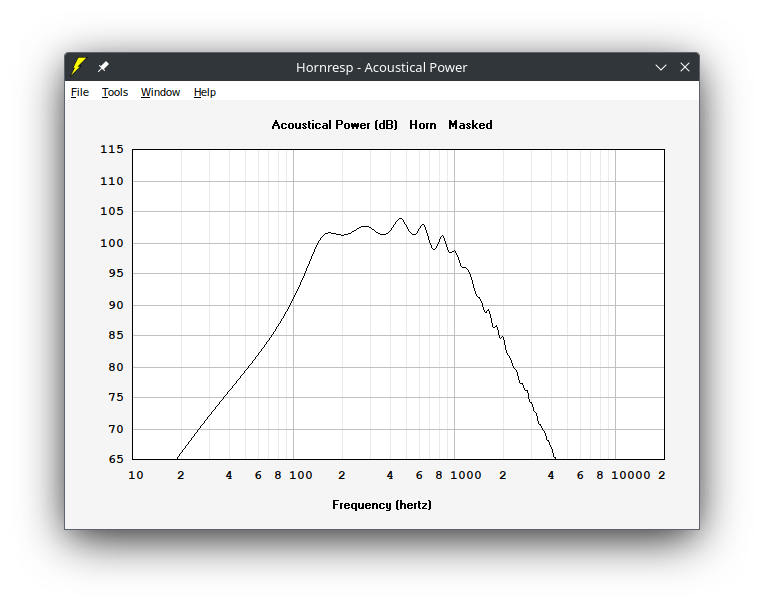Open the Window menu
The height and width of the screenshot is (606, 764).
pyautogui.click(x=160, y=92)
